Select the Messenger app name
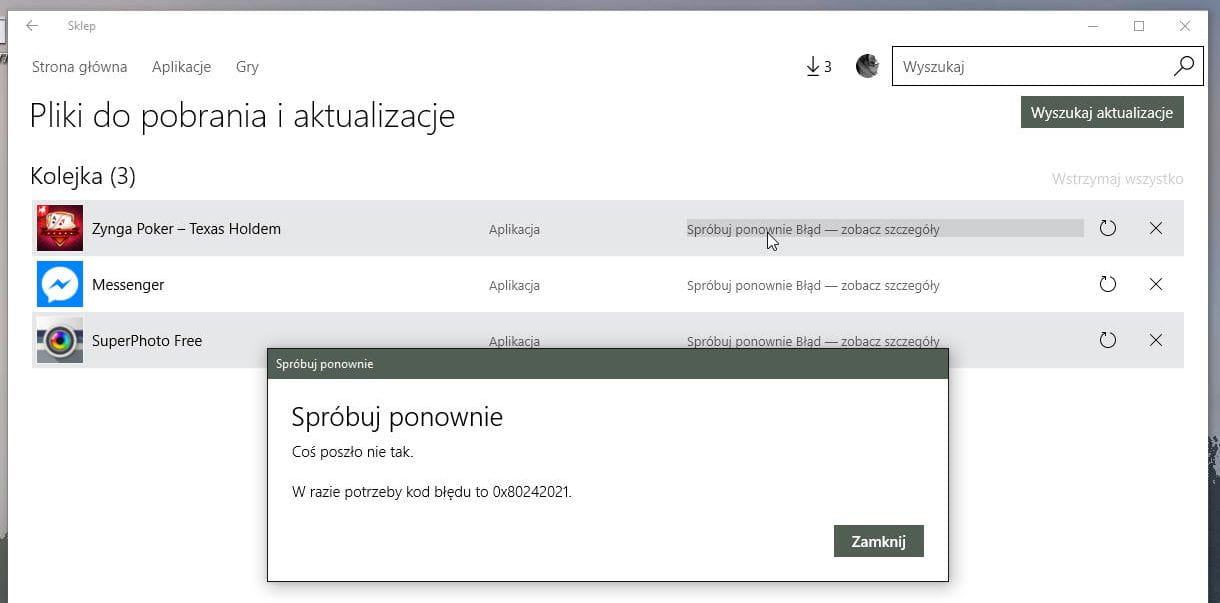Image resolution: width=1220 pixels, height=603 pixels. pyautogui.click(x=128, y=285)
